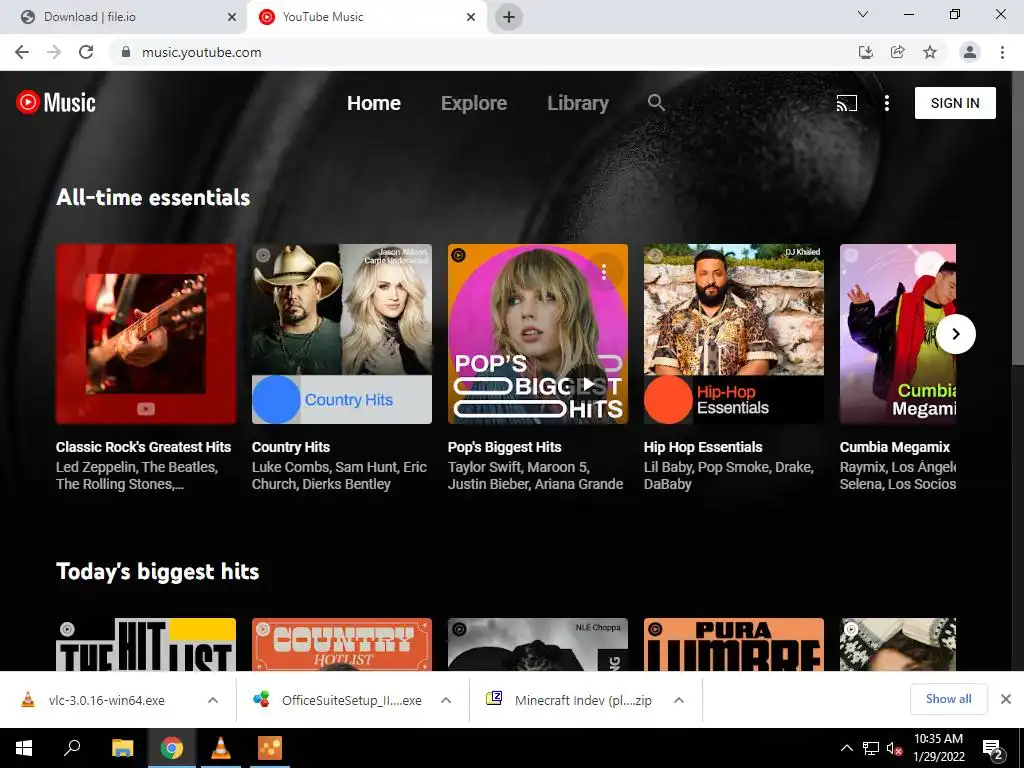1024x768 pixels.
Task: Go back with the browser back arrow
Action: (22, 52)
